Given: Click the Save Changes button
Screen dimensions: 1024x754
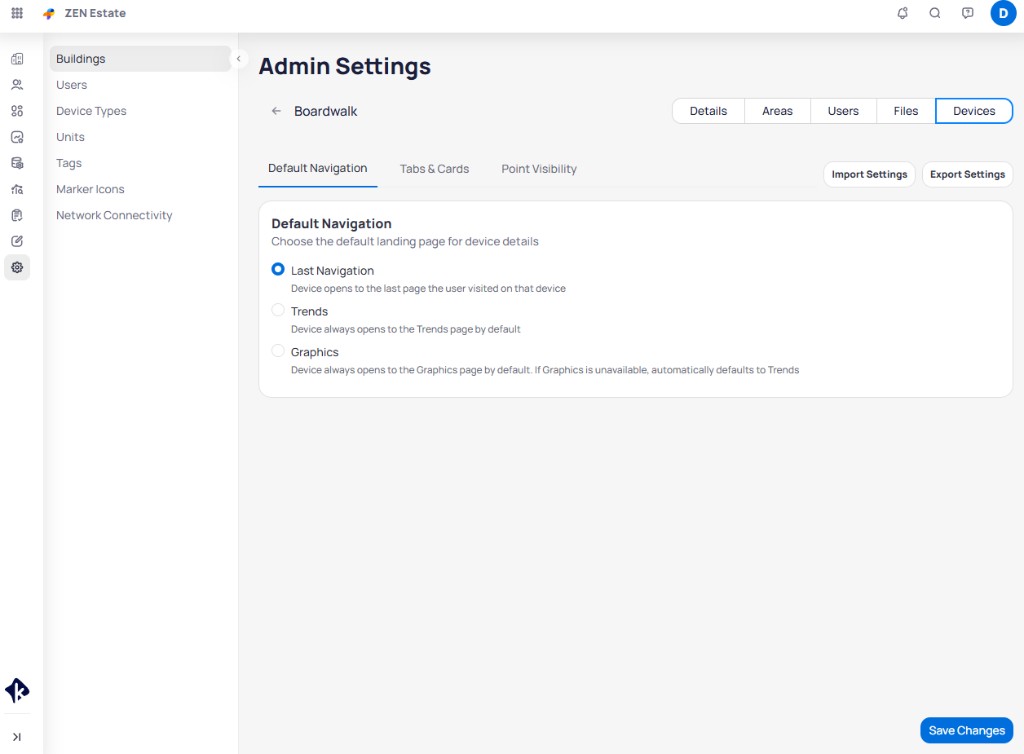Looking at the screenshot, I should [967, 730].
